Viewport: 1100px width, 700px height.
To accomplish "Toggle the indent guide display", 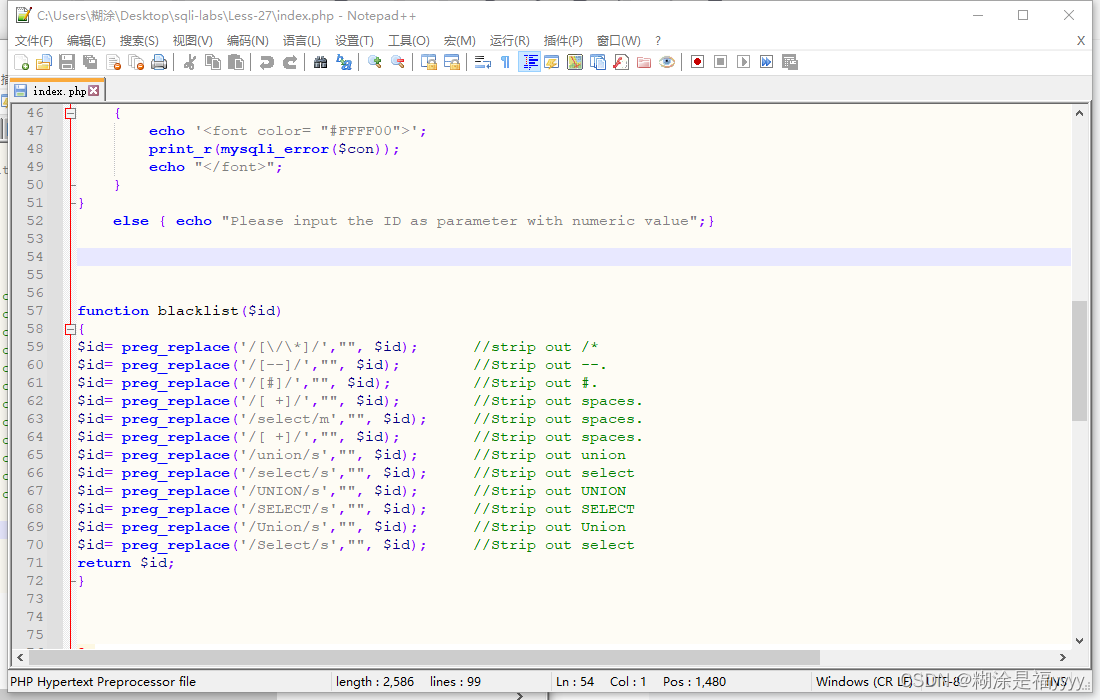I will point(529,62).
